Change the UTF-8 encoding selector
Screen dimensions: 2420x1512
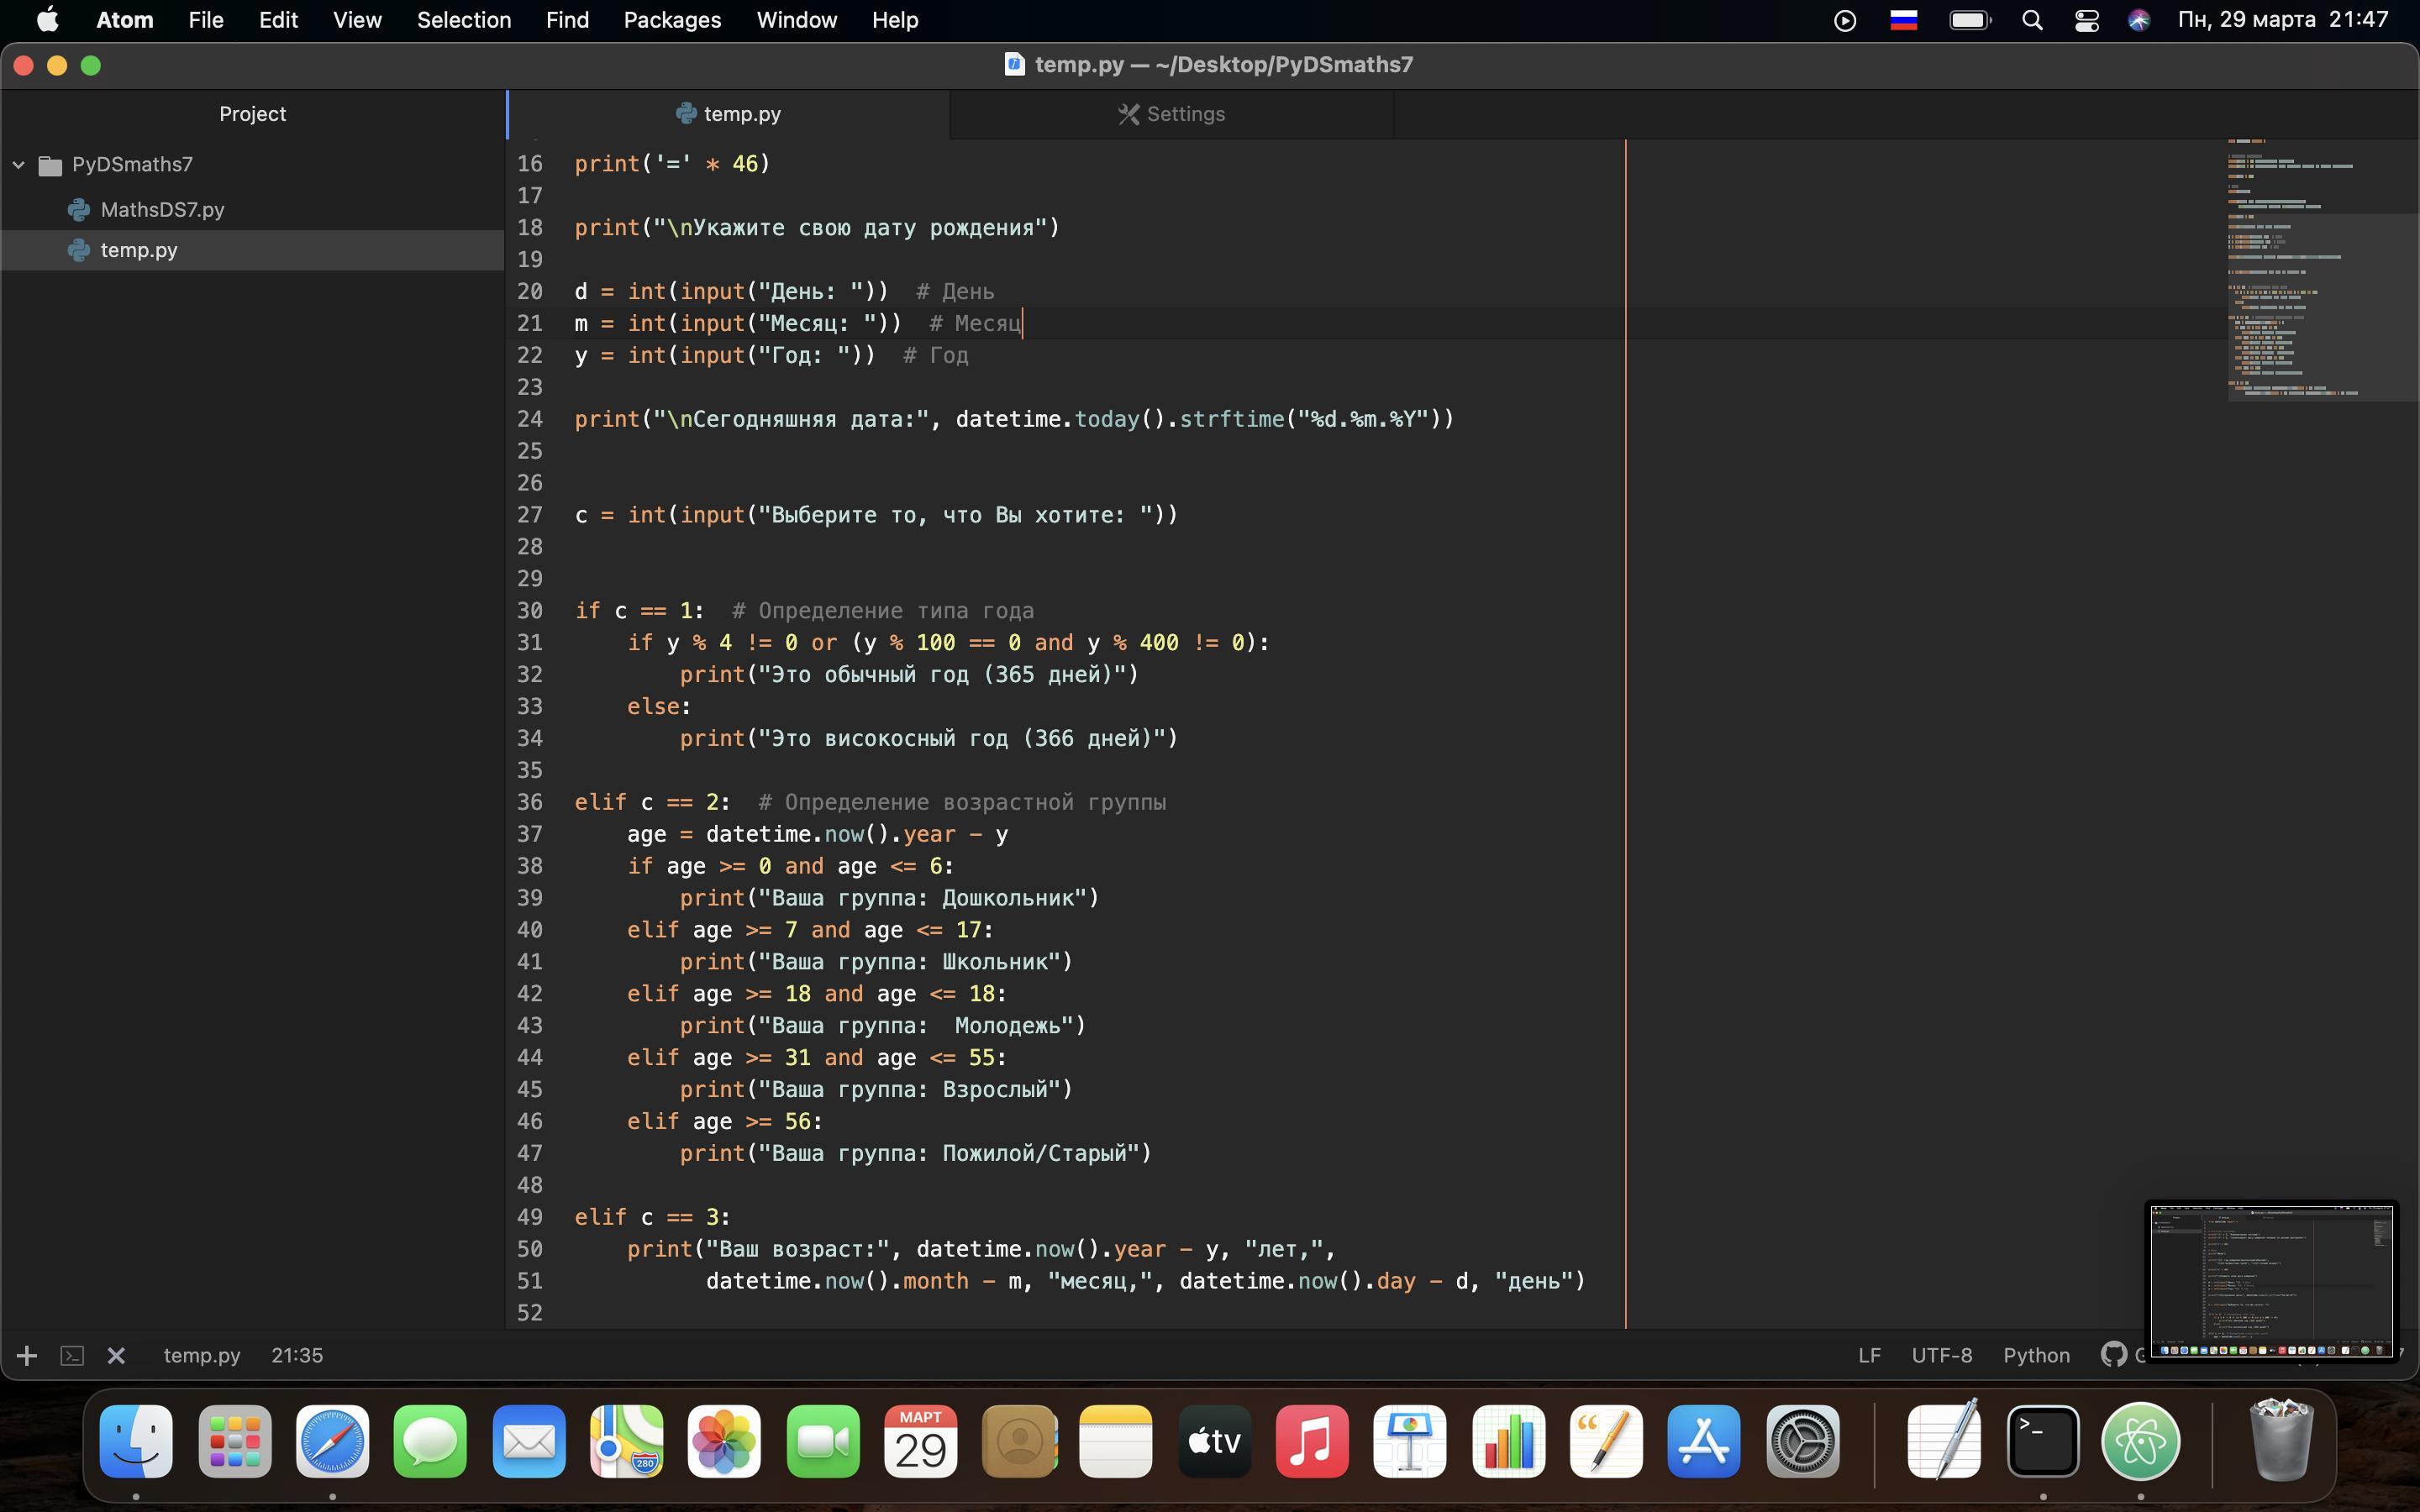click(x=1941, y=1355)
